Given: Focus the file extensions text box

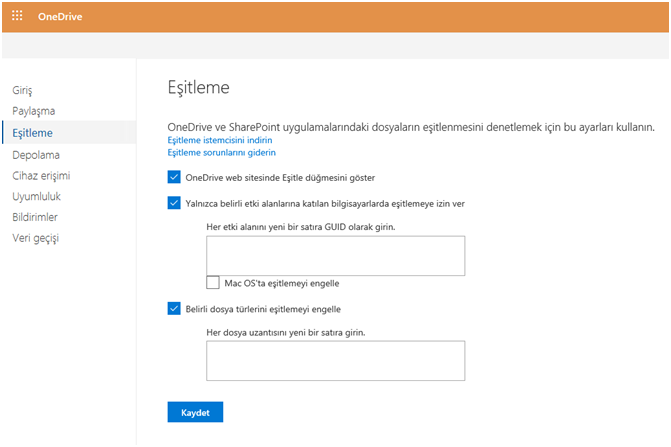Looking at the screenshot, I should pos(336,361).
